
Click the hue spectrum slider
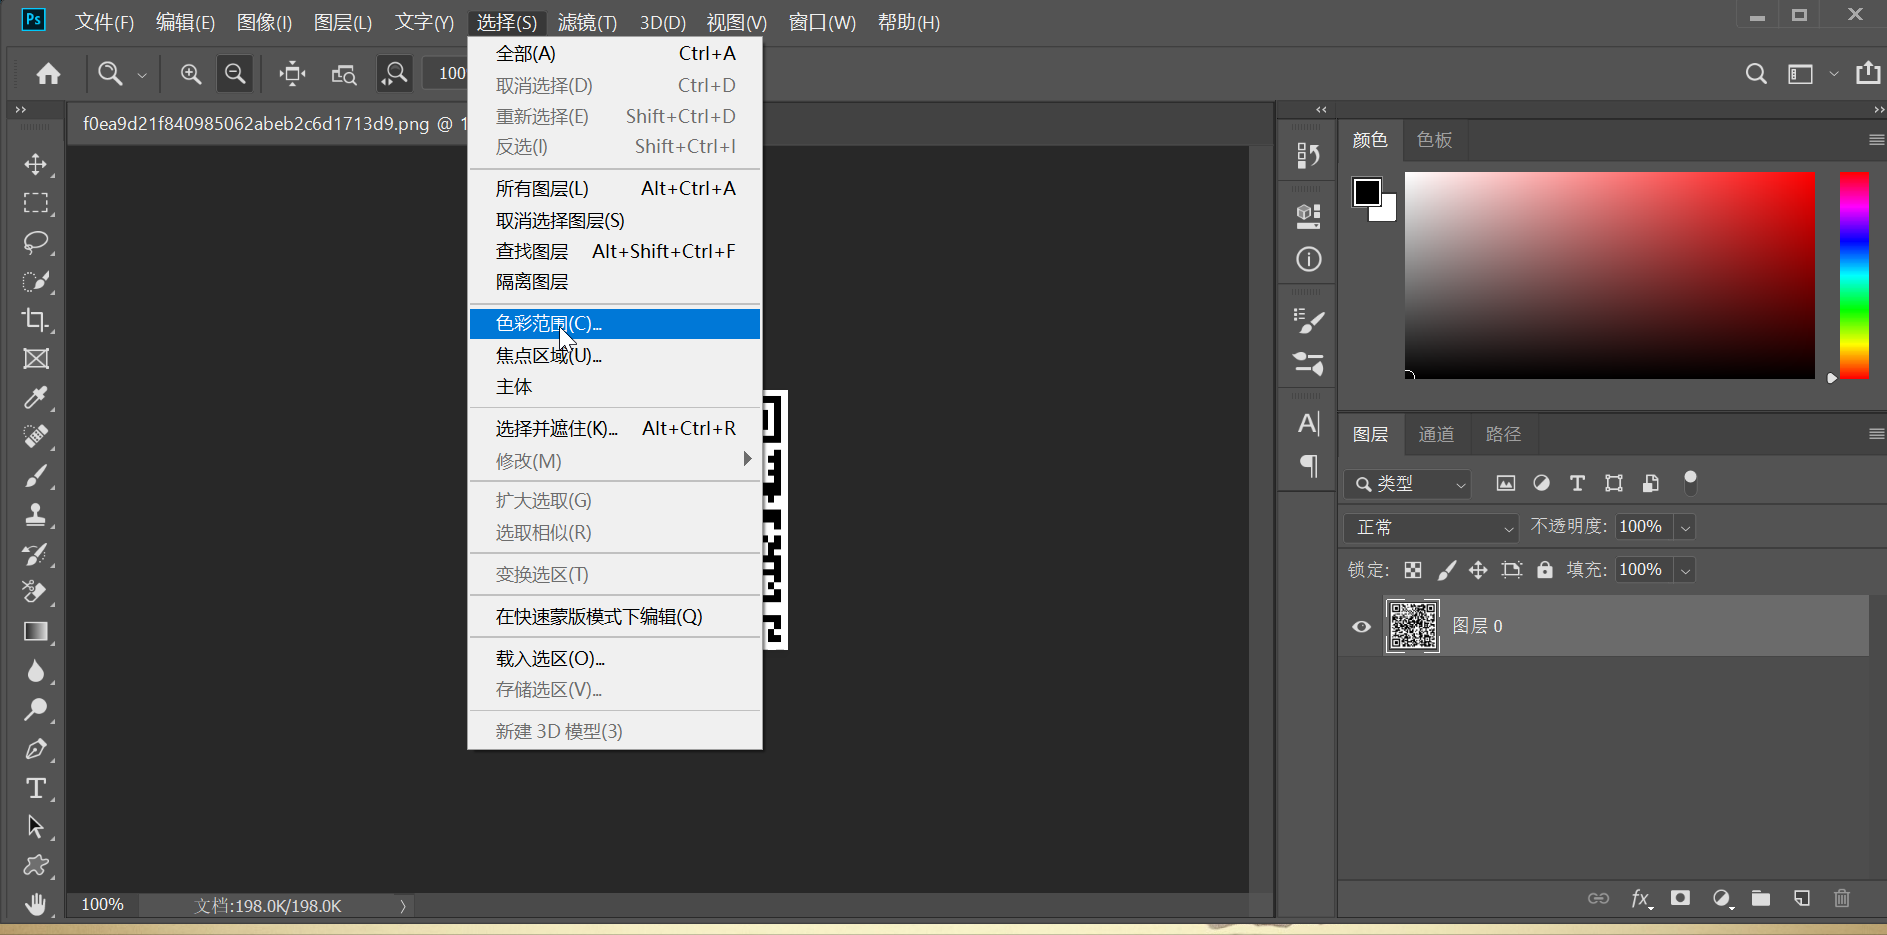tap(1854, 275)
